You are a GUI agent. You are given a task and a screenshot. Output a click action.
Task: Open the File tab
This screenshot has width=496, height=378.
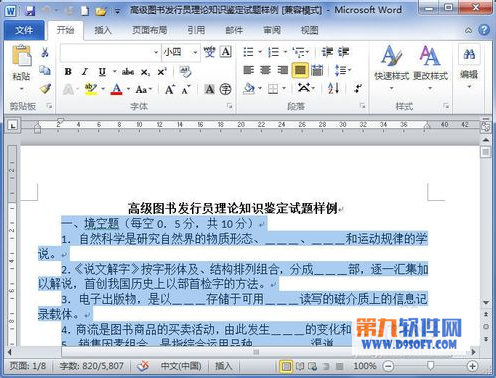click(x=24, y=30)
